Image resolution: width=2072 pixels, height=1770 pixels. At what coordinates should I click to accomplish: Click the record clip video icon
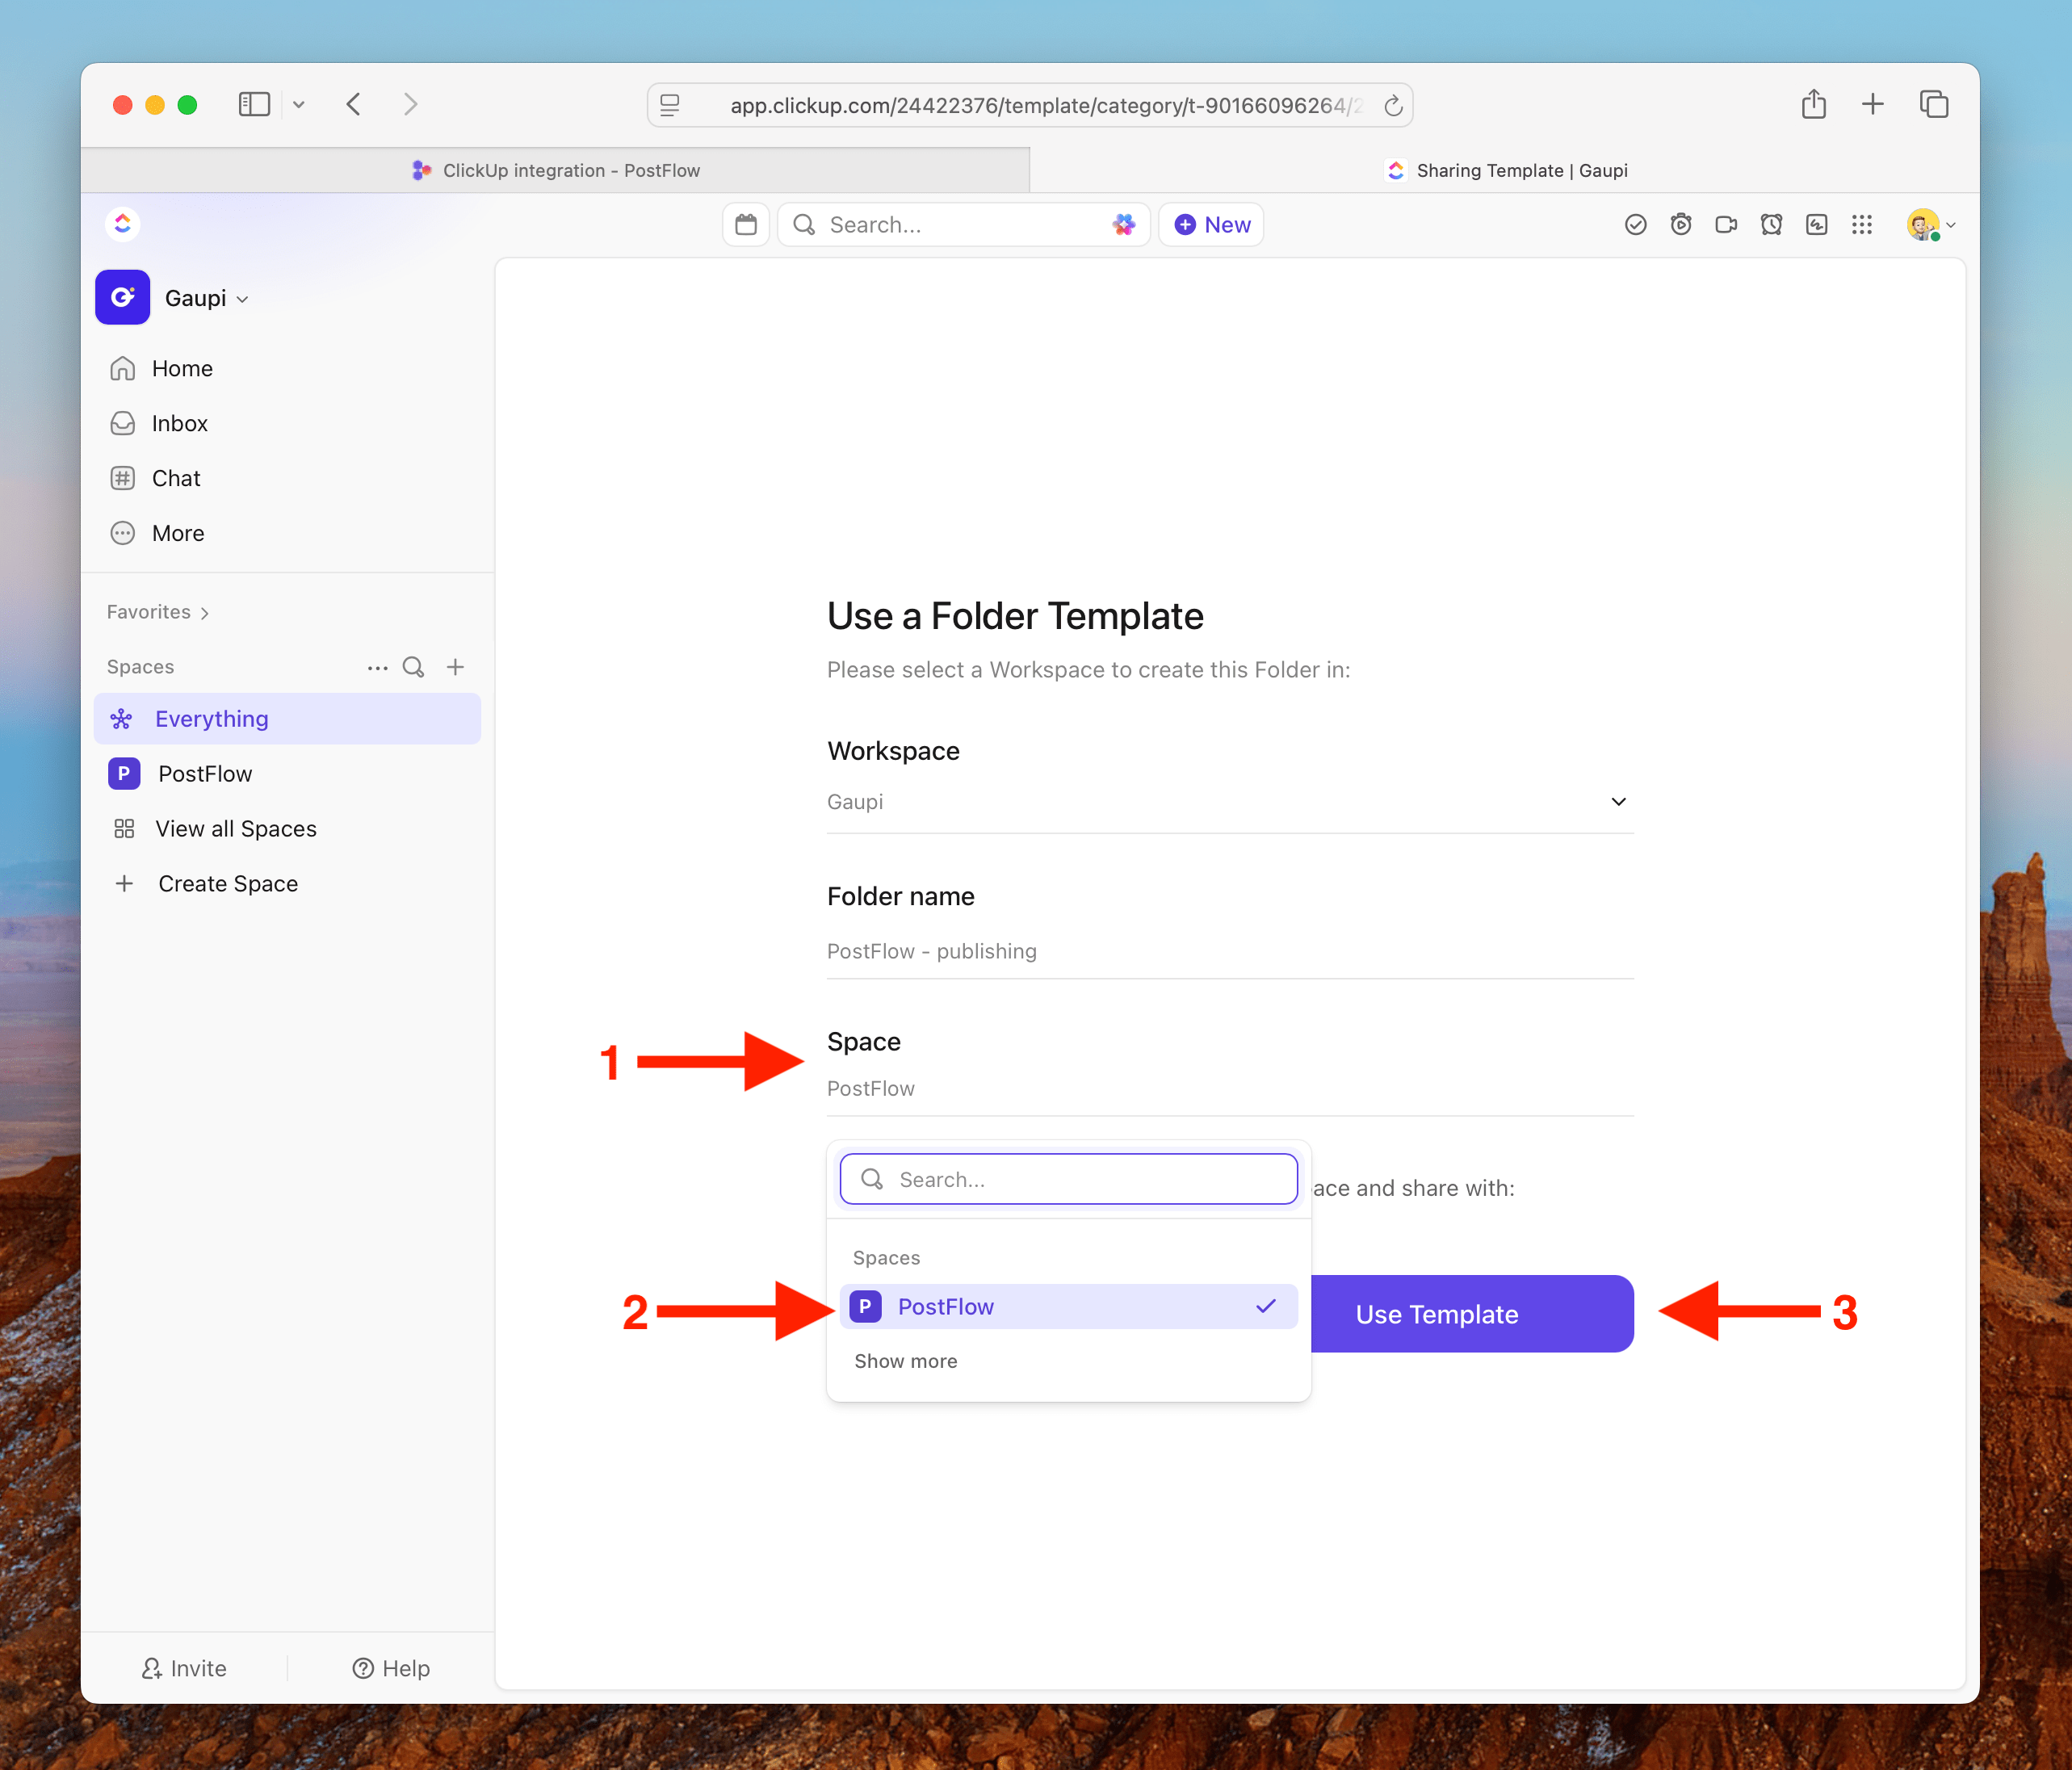pos(1726,224)
